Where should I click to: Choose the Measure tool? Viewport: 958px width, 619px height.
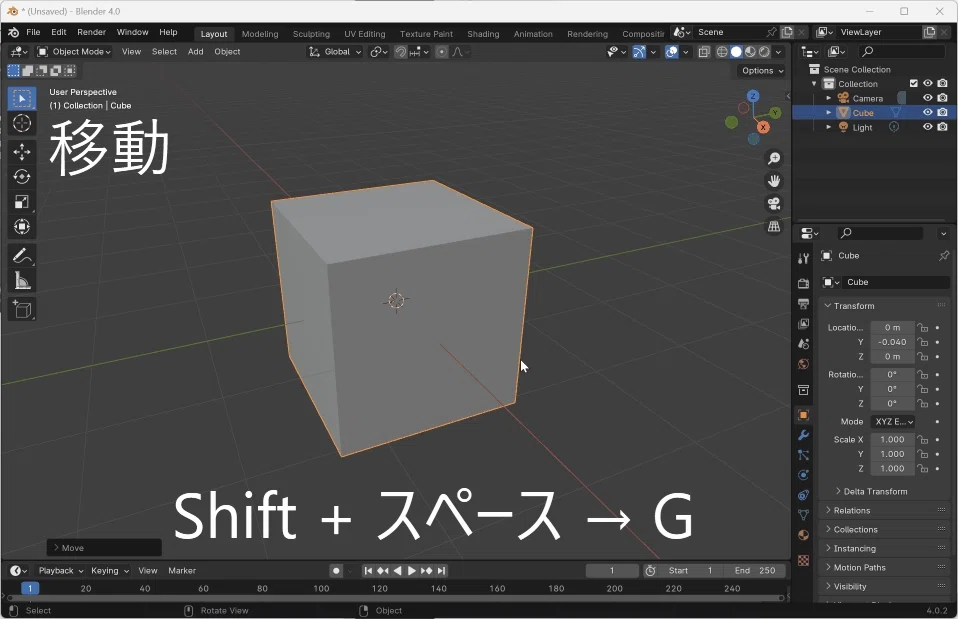coord(22,281)
